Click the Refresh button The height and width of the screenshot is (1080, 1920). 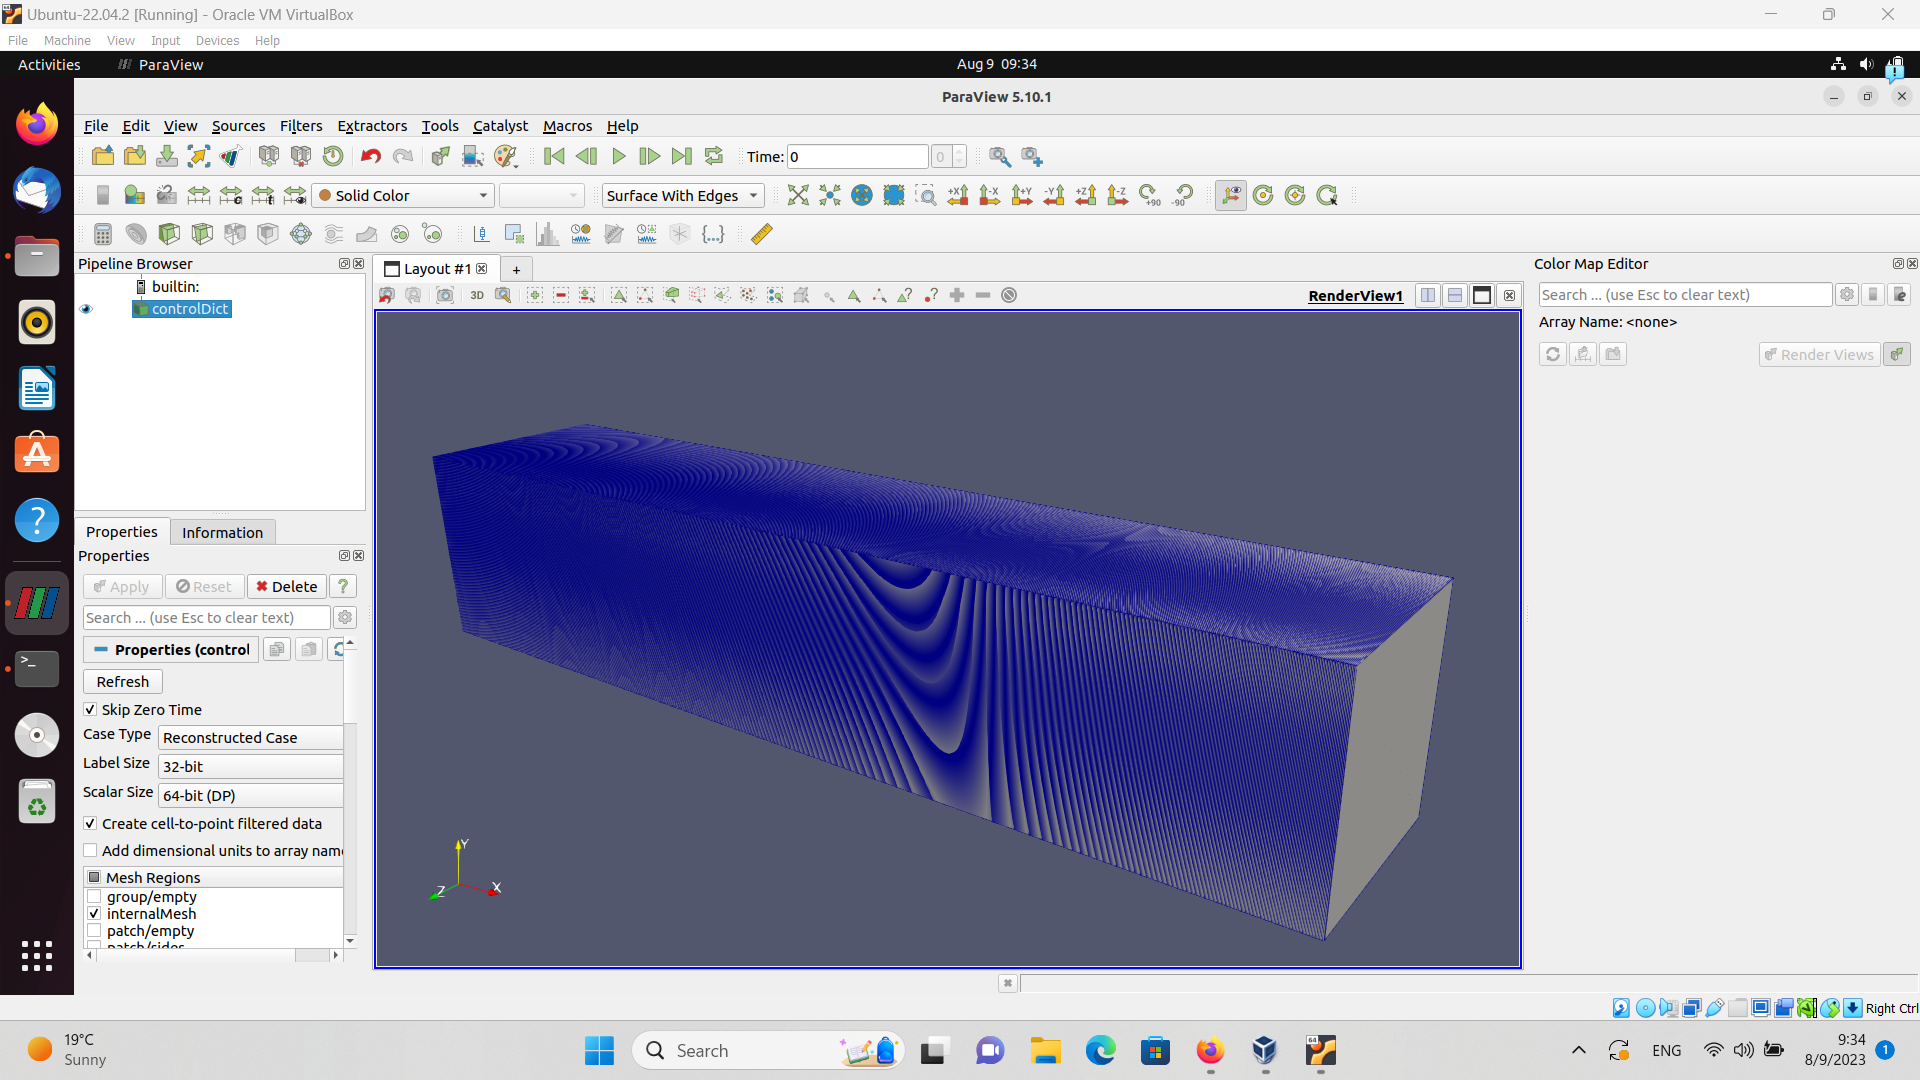click(x=123, y=681)
